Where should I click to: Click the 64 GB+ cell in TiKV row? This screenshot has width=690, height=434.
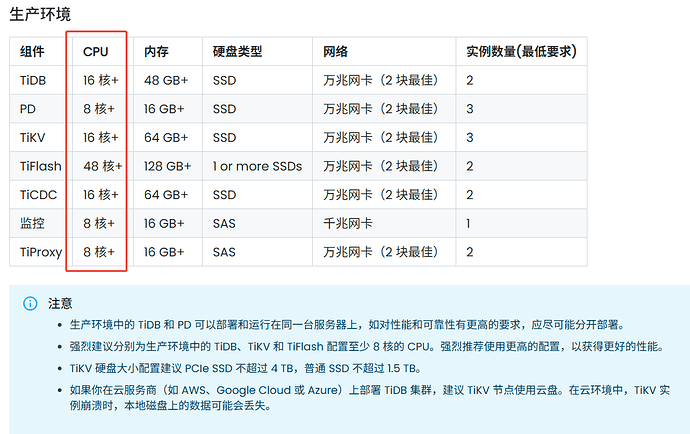166,137
